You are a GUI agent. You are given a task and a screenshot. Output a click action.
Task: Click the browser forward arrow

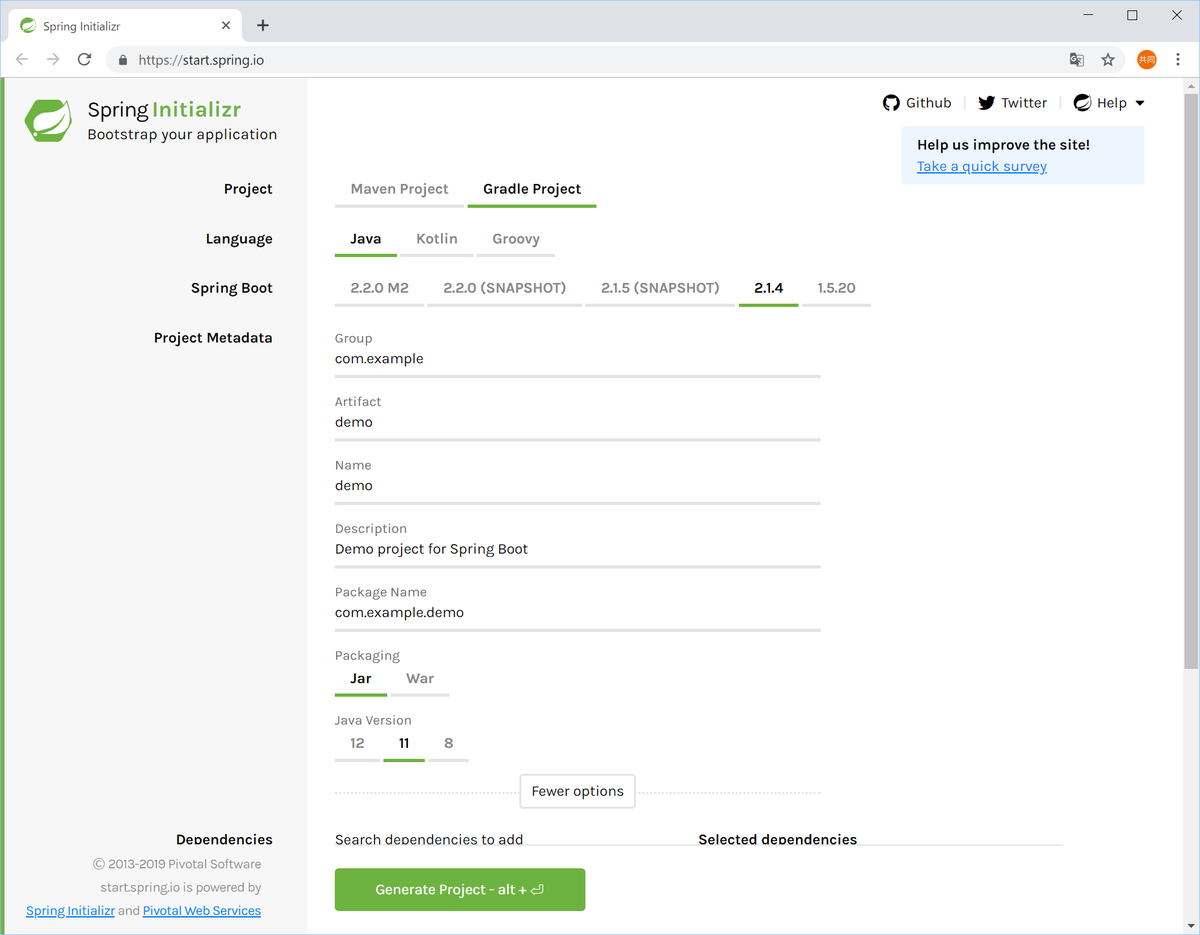coord(53,59)
